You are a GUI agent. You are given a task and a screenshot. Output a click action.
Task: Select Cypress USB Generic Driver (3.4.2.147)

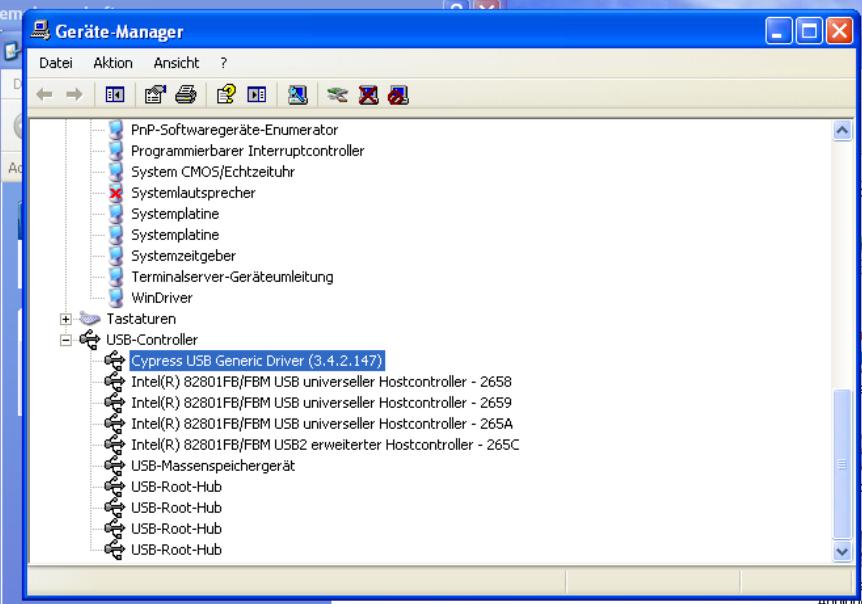pyautogui.click(x=256, y=361)
